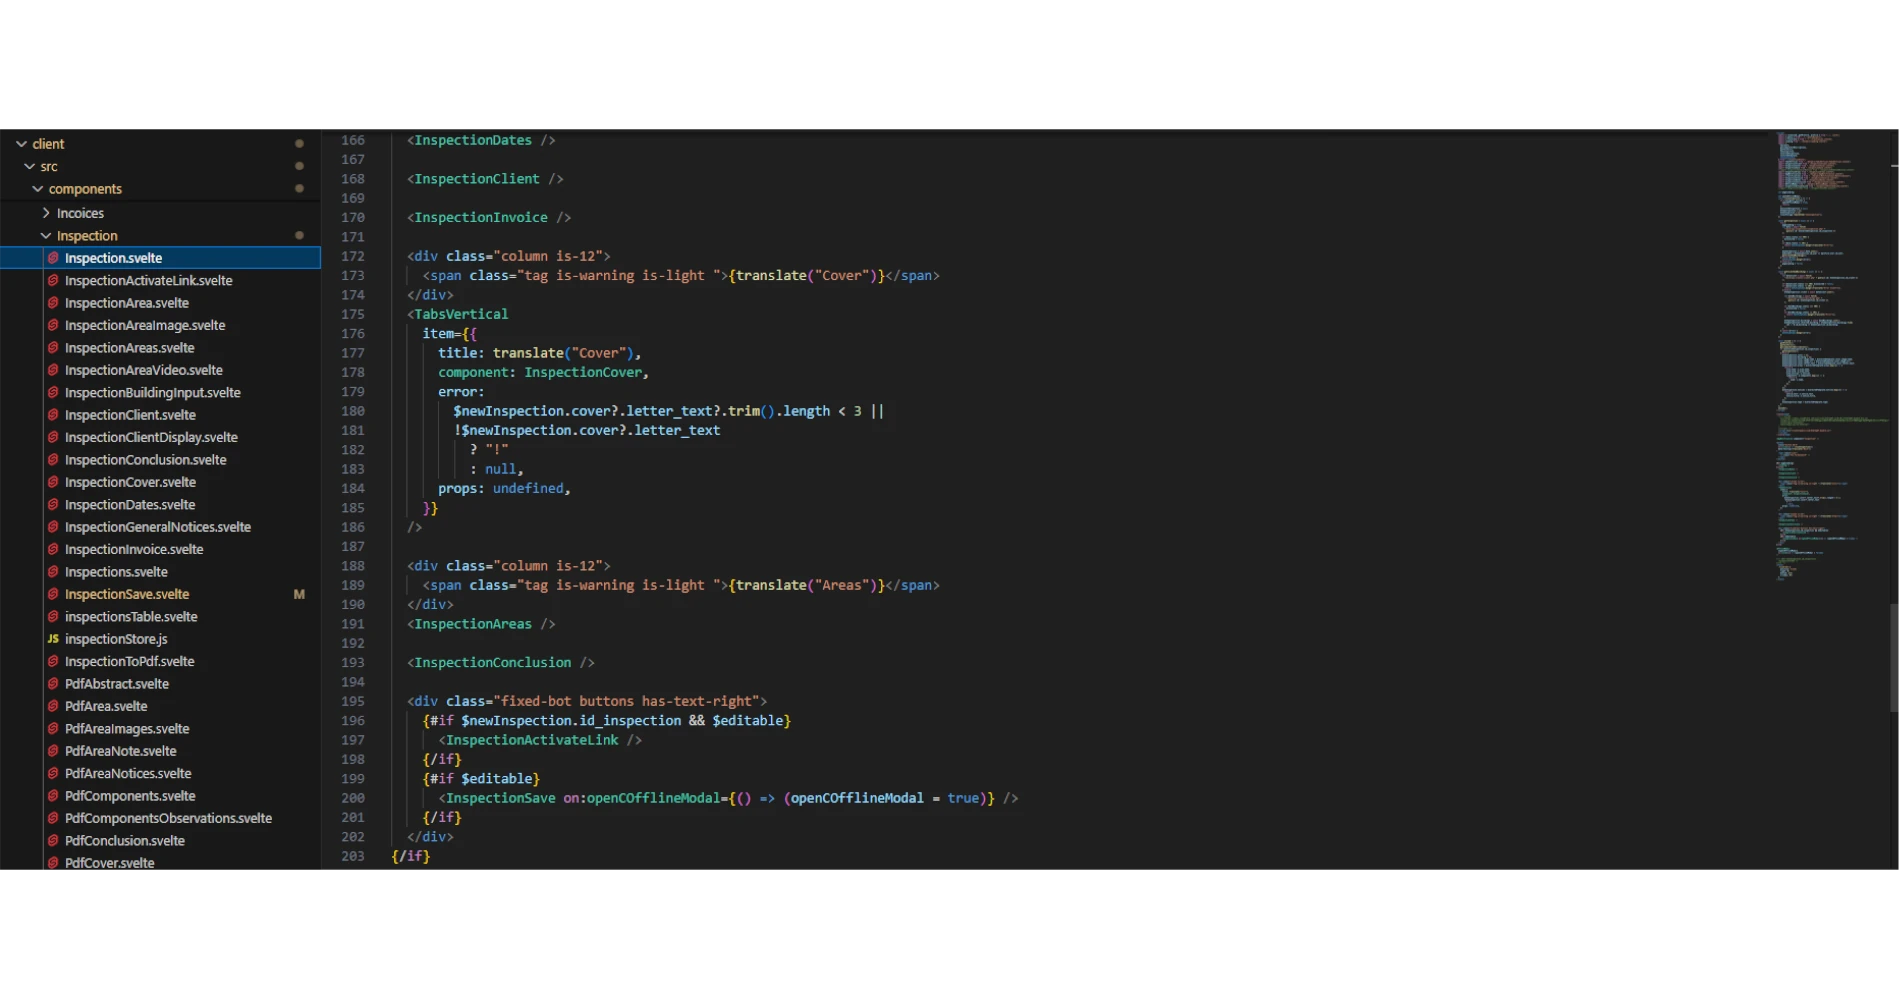Collapse the client root folder

point(21,144)
